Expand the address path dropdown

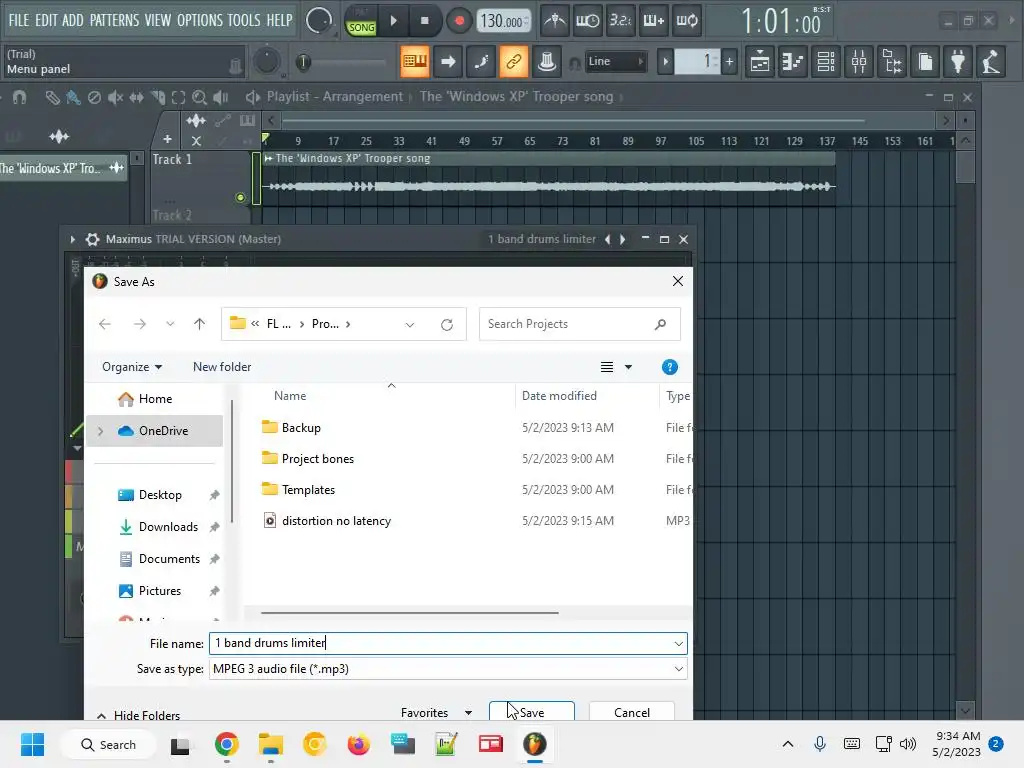click(x=409, y=325)
